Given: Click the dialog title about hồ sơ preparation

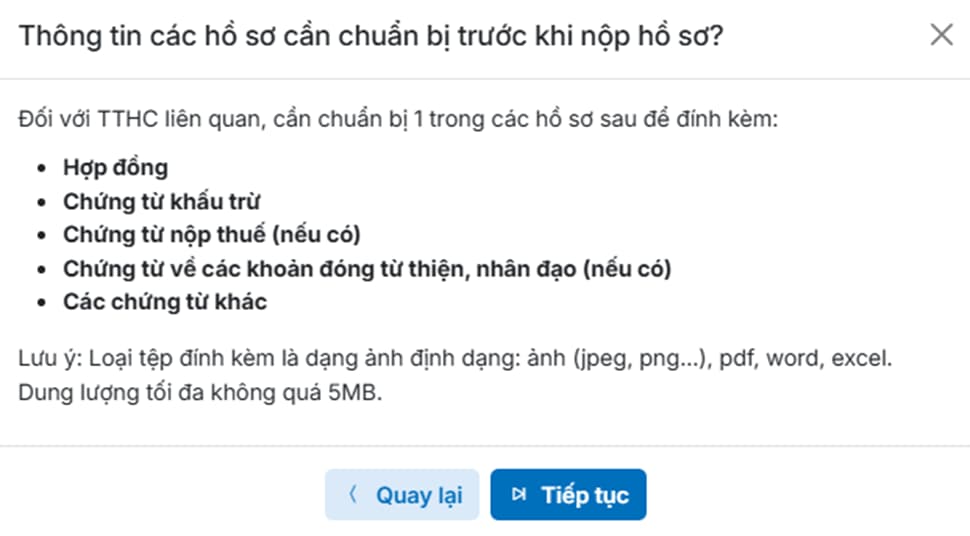Looking at the screenshot, I should point(372,36).
